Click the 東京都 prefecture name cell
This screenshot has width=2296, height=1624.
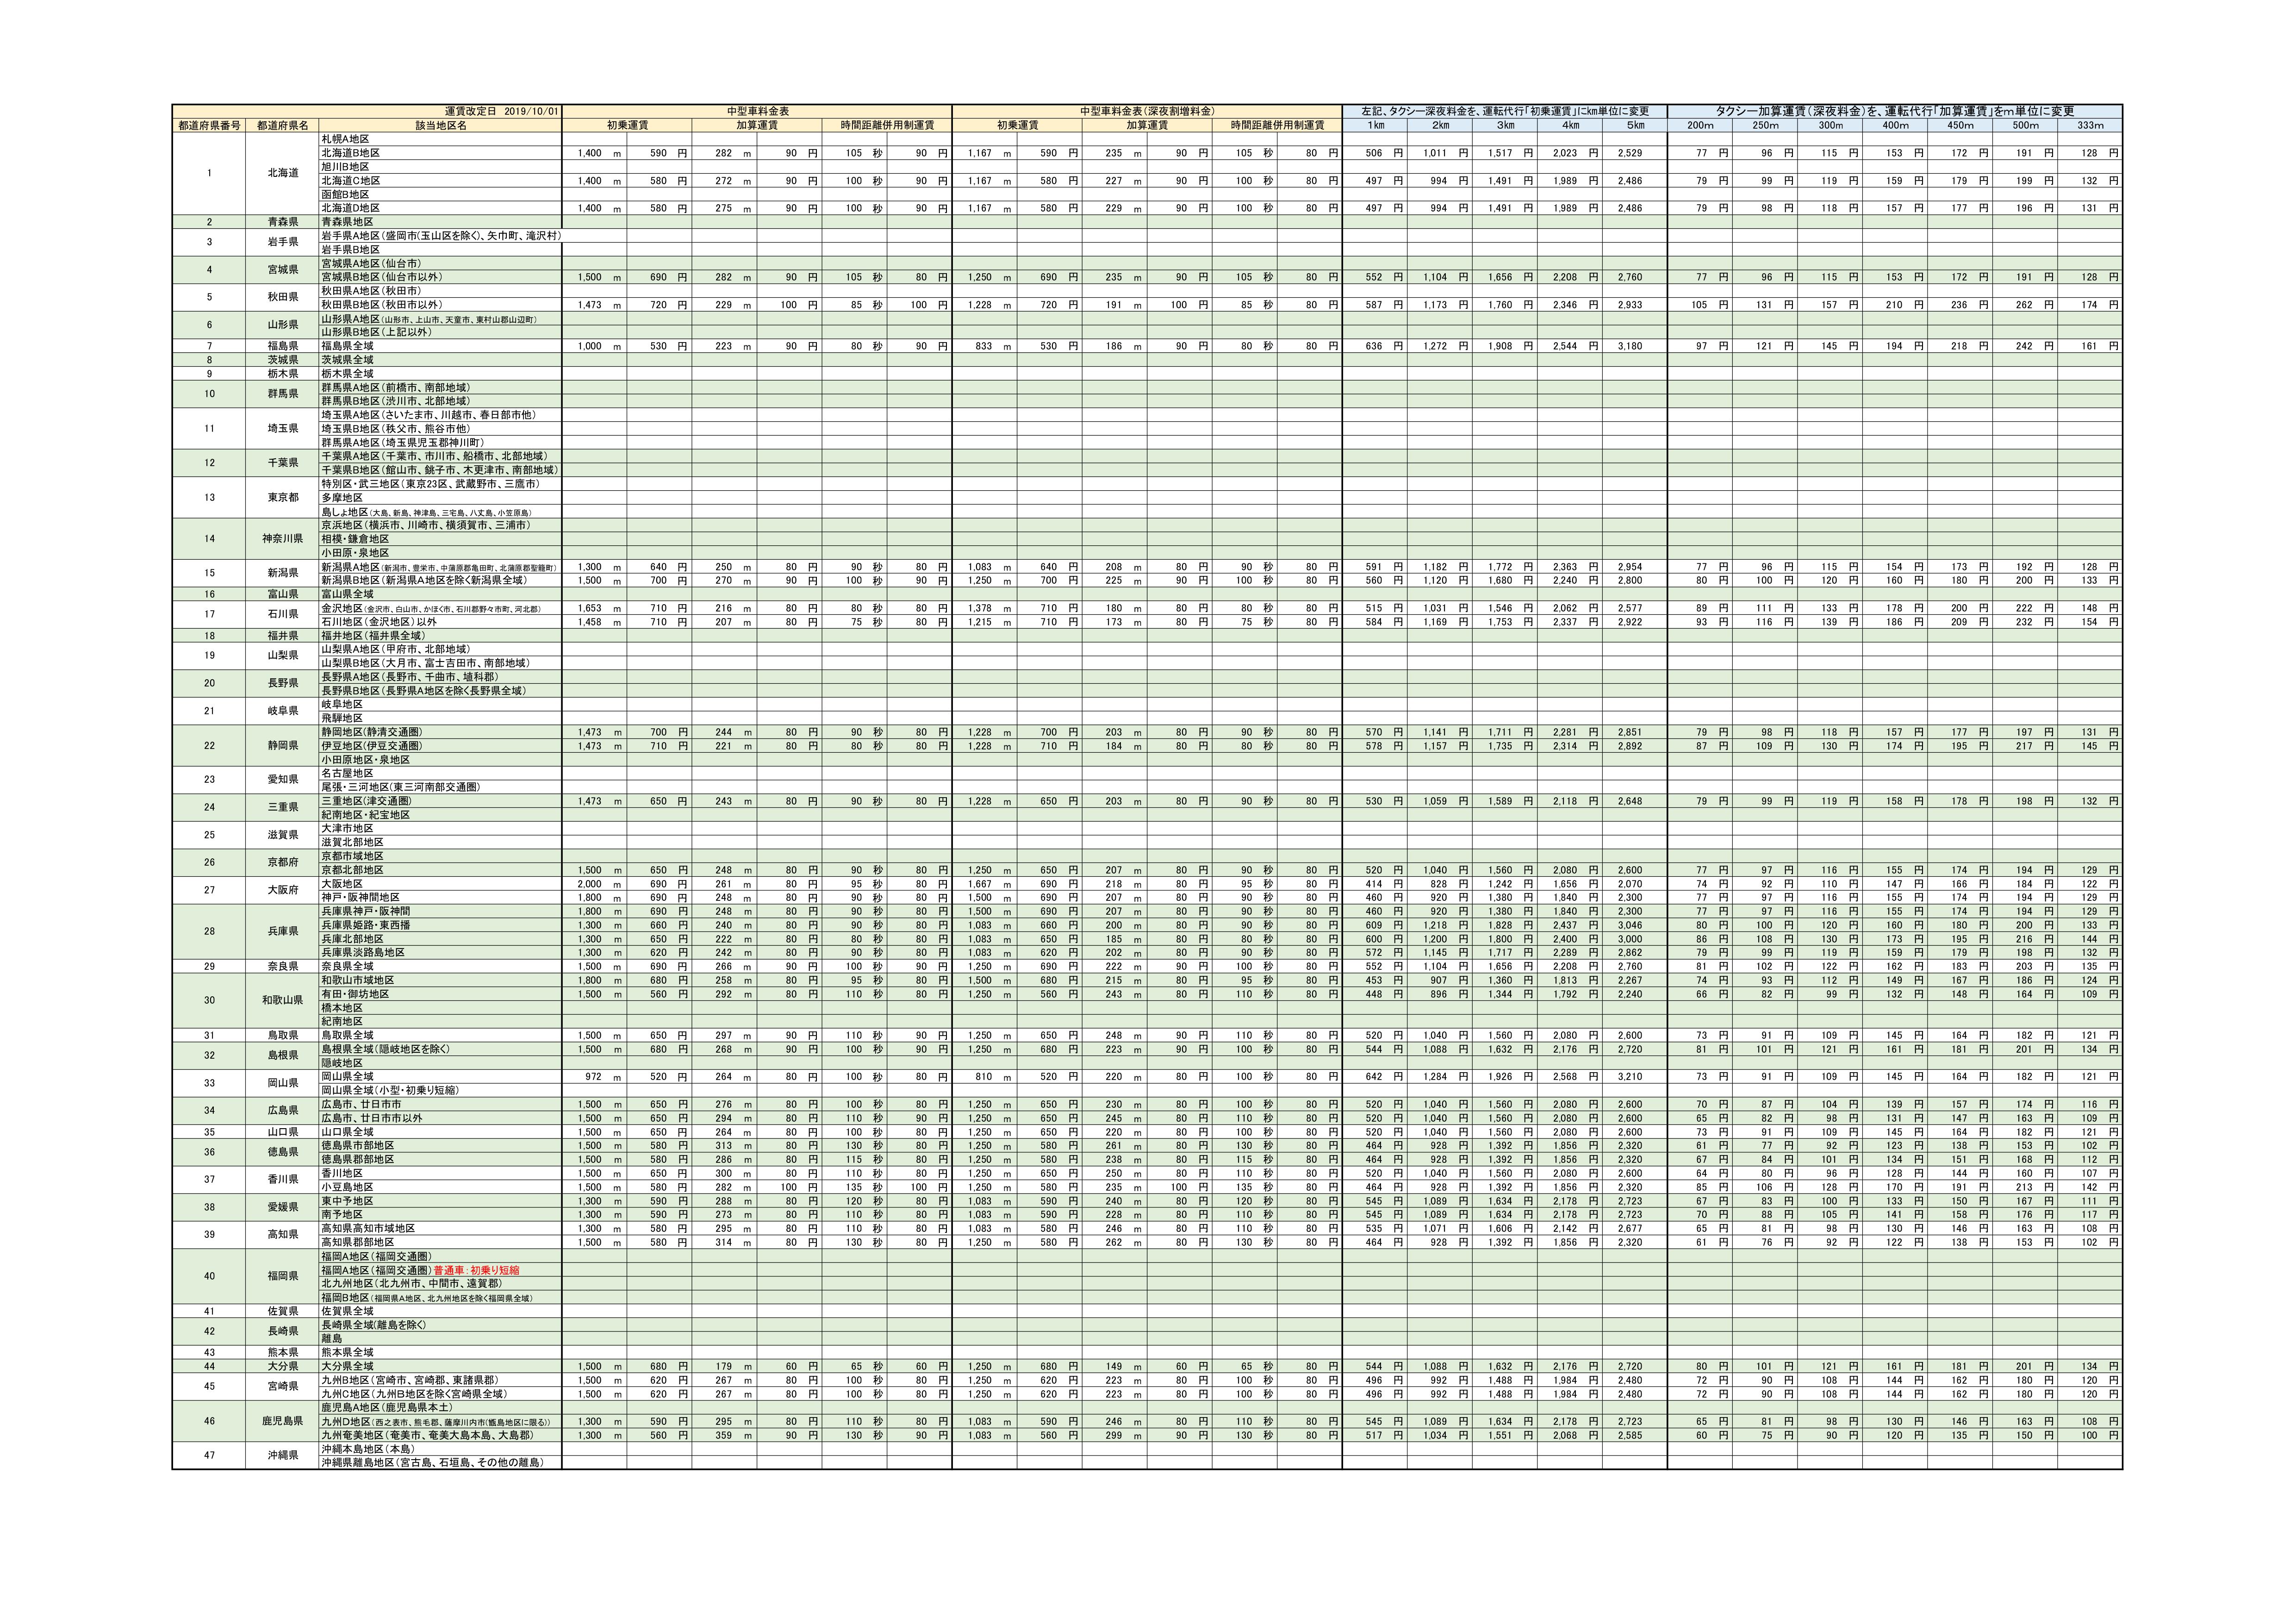[x=282, y=497]
